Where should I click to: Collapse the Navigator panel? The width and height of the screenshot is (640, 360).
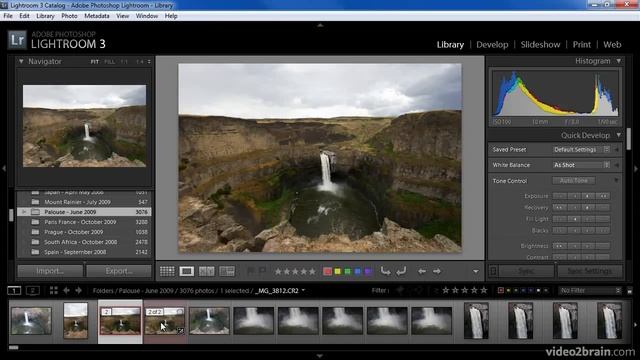pyautogui.click(x=21, y=61)
